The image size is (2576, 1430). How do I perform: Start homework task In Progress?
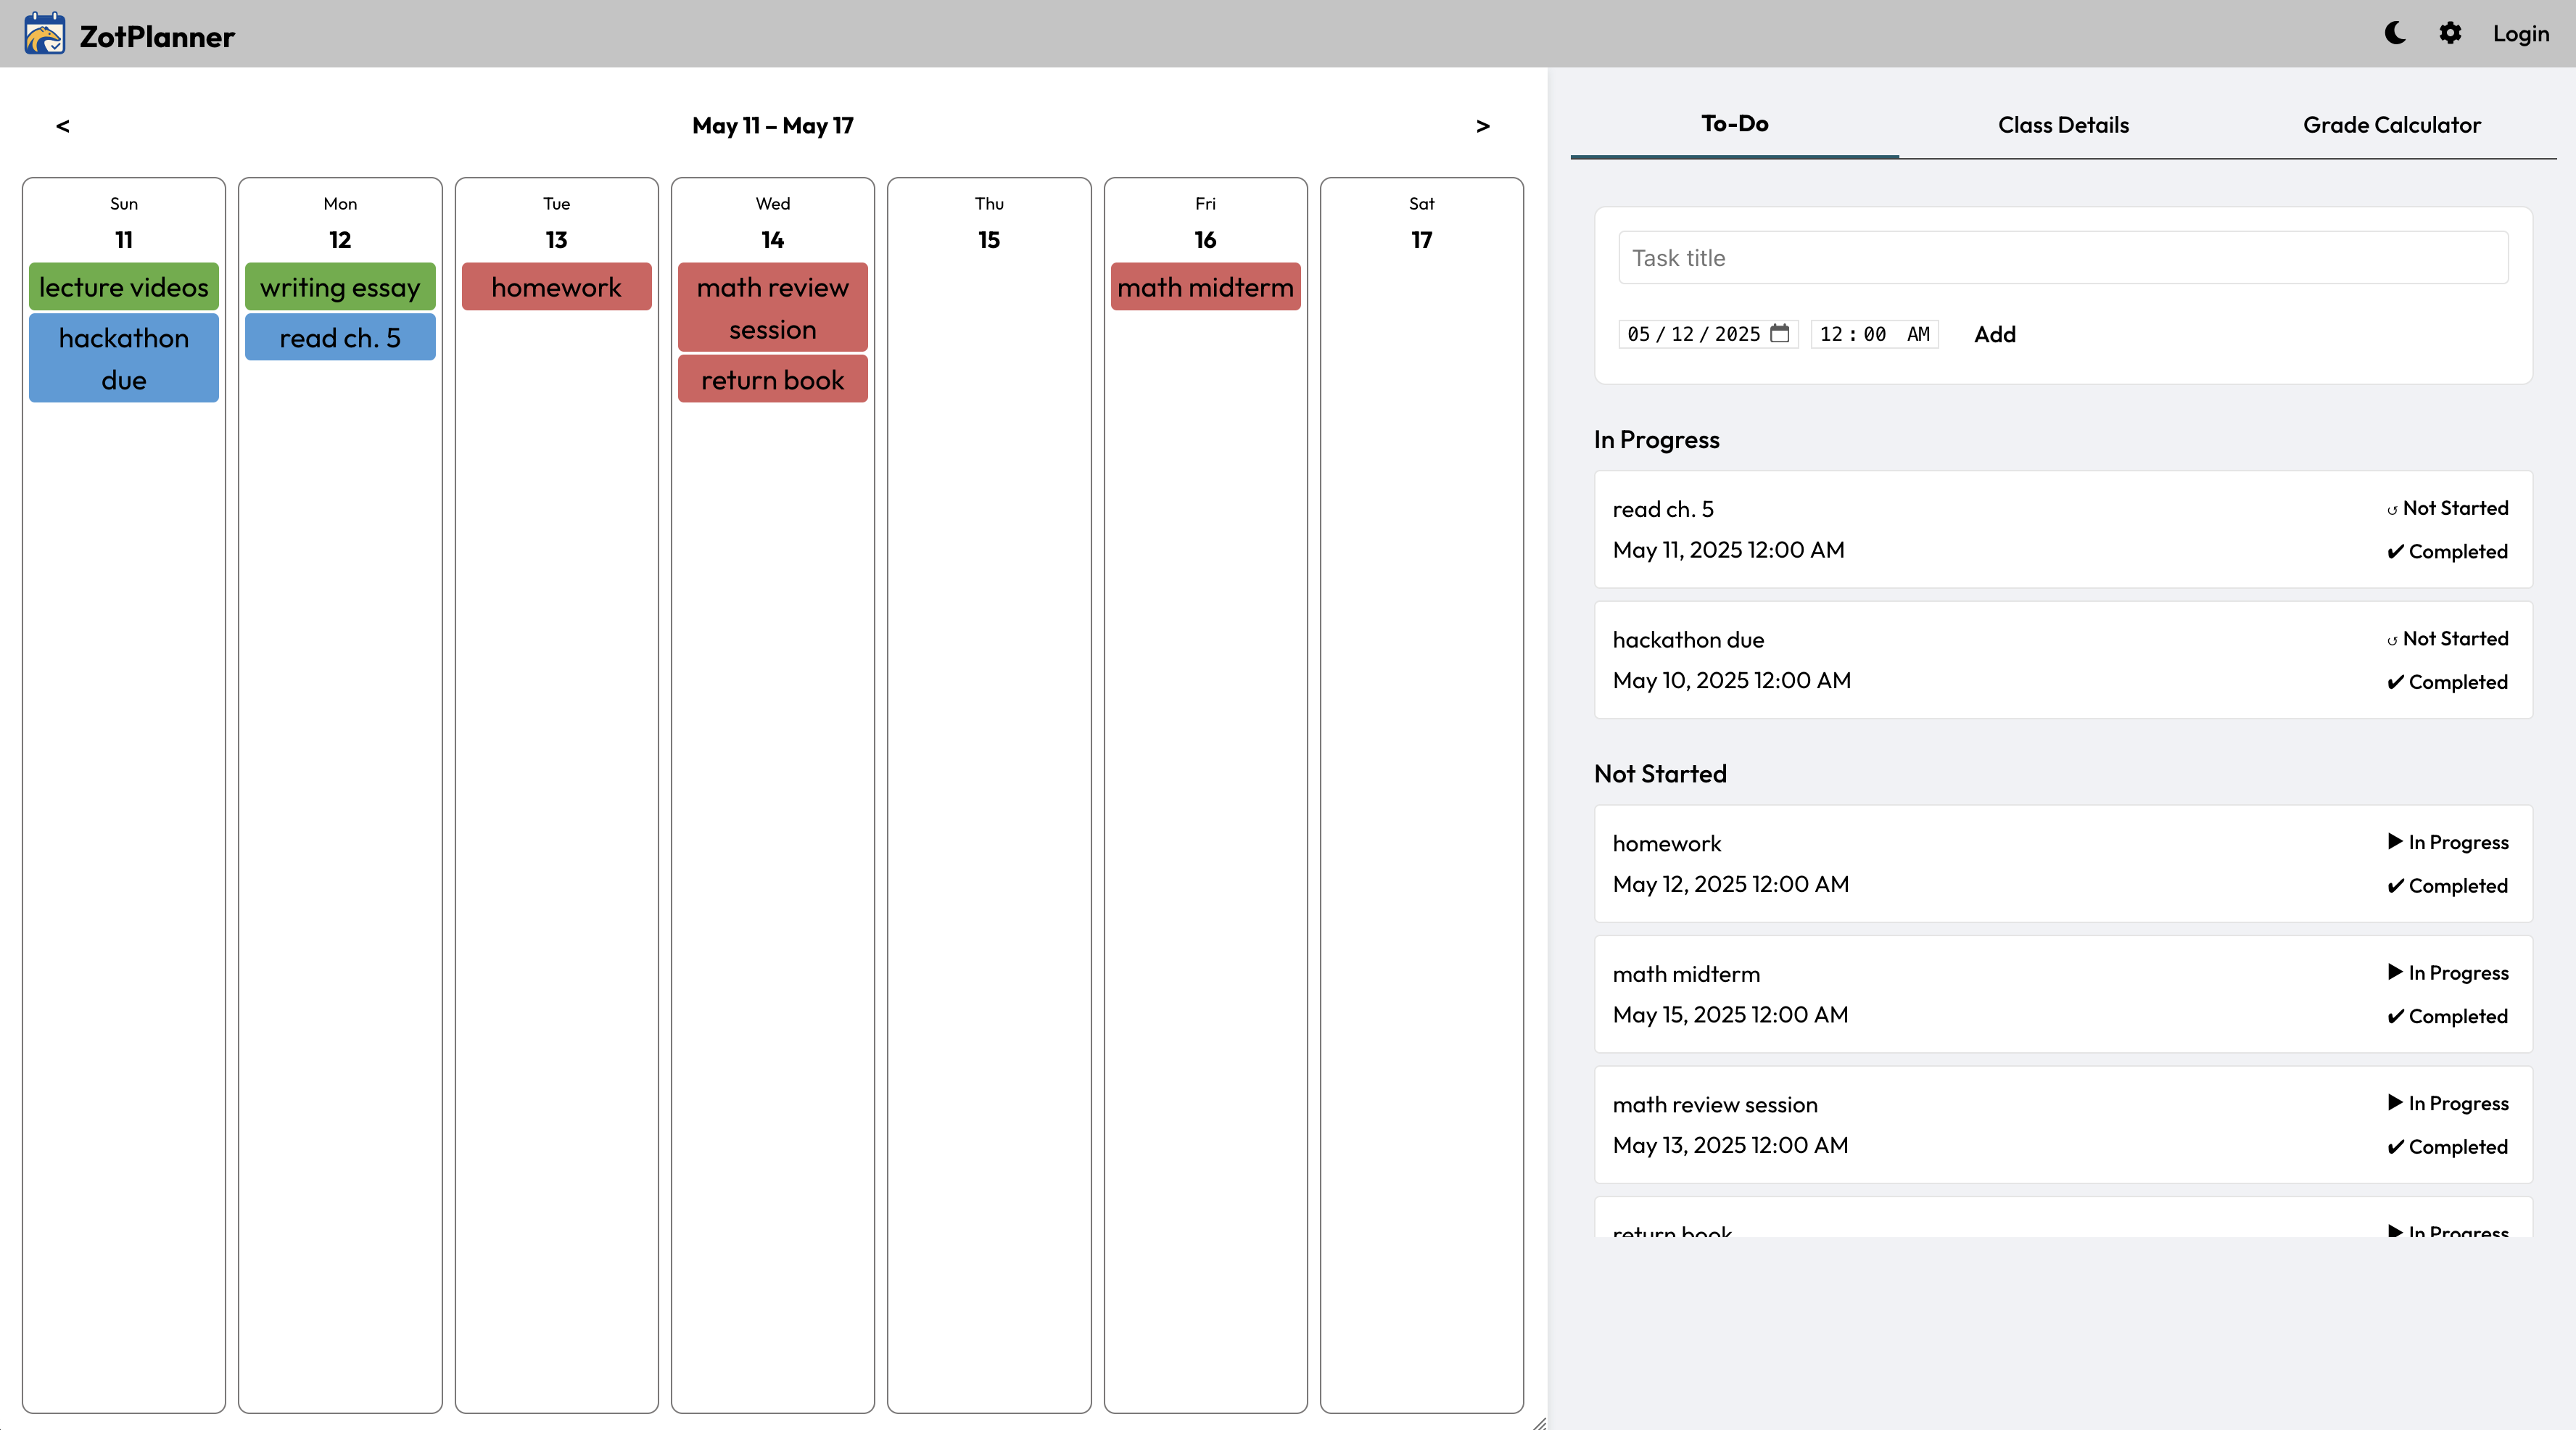(2447, 842)
